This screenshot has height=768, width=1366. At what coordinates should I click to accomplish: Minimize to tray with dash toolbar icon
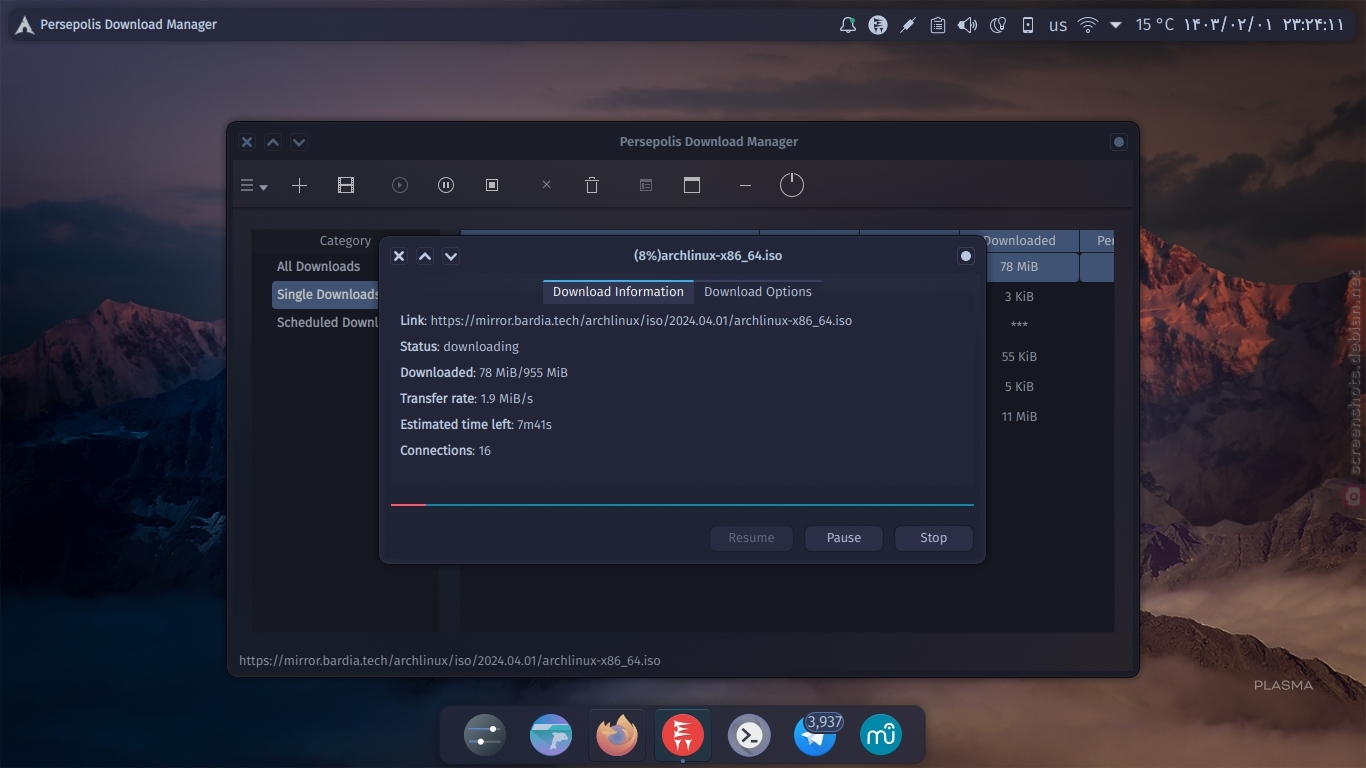pyautogui.click(x=745, y=185)
